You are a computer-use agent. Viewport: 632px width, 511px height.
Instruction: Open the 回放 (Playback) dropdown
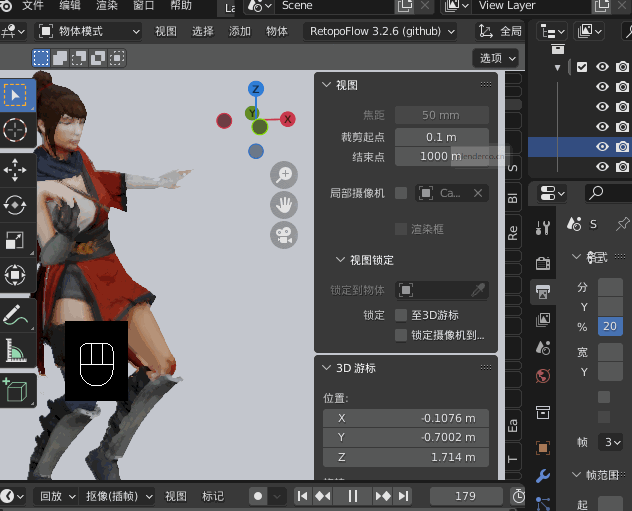click(x=55, y=496)
